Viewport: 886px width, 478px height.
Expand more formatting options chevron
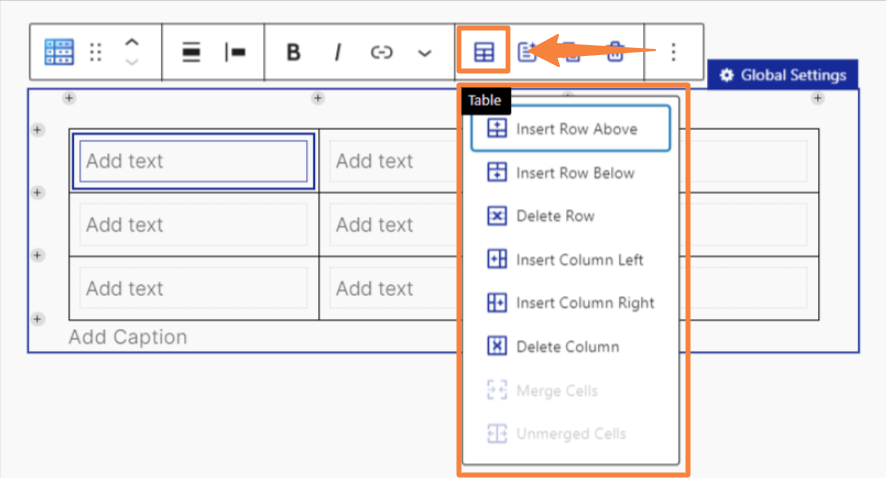pos(424,53)
